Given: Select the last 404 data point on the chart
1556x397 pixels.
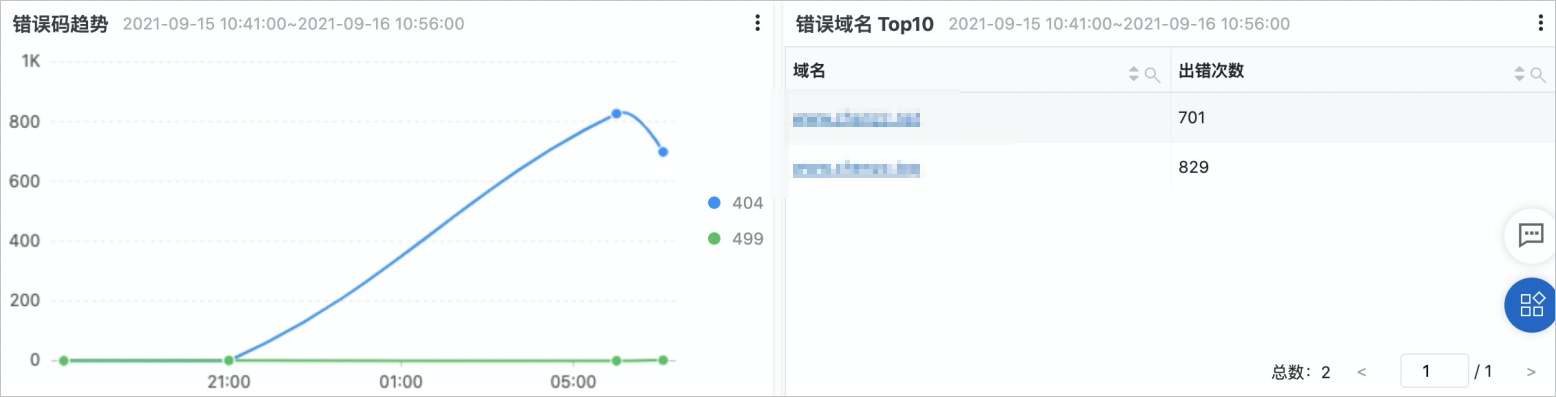Looking at the screenshot, I should coord(662,152).
